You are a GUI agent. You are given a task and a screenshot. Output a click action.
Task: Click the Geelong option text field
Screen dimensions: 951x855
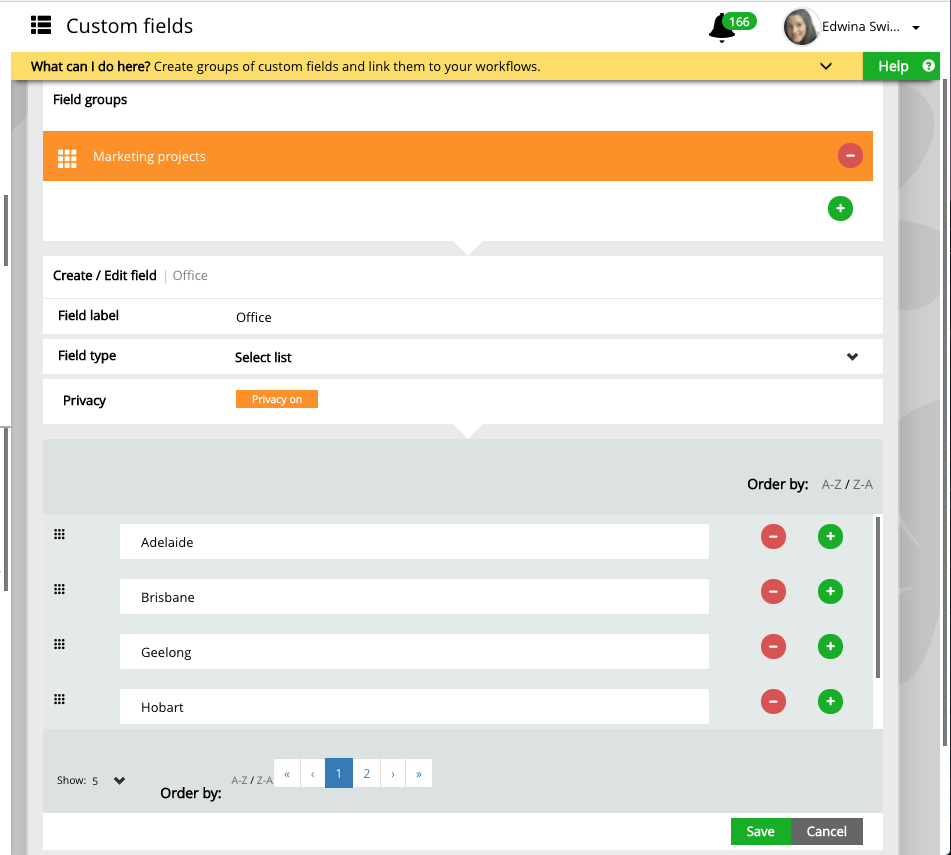coord(414,652)
